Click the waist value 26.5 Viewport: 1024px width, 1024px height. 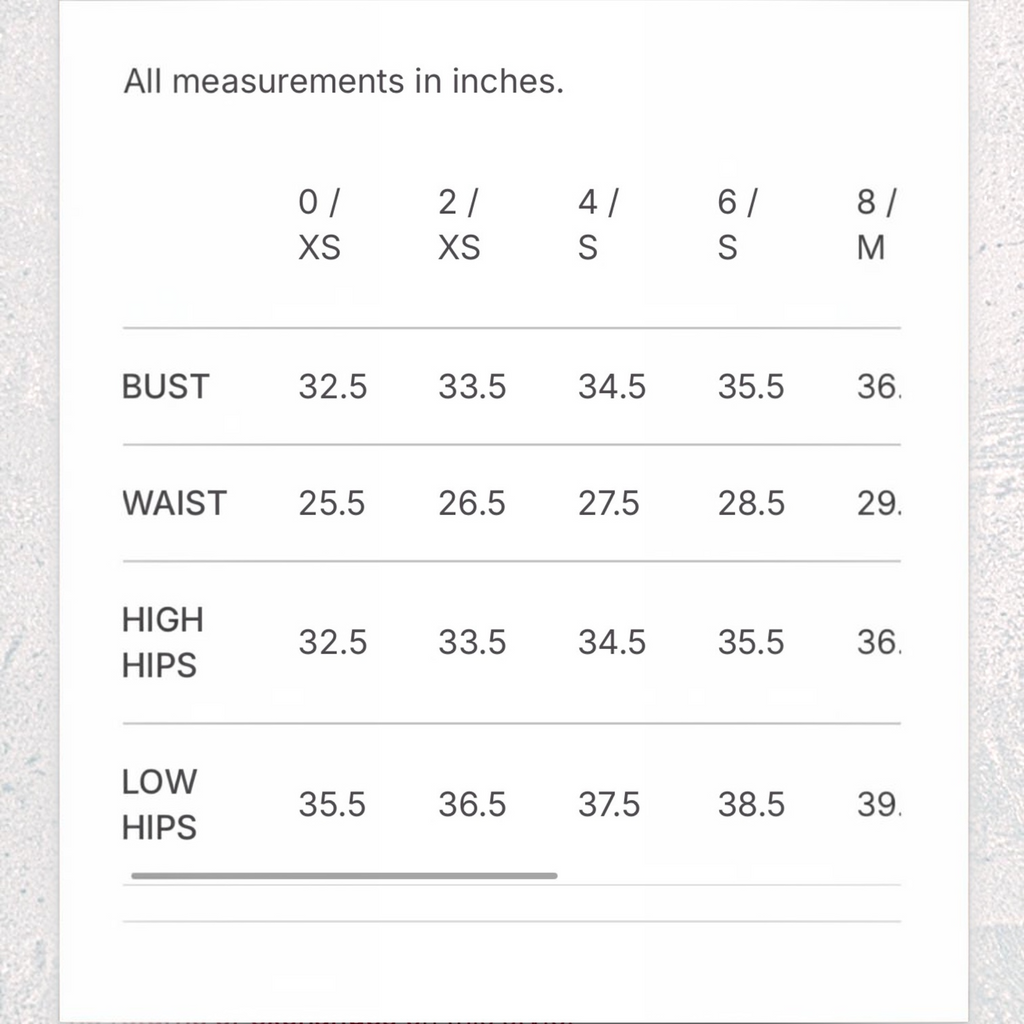[x=472, y=504]
